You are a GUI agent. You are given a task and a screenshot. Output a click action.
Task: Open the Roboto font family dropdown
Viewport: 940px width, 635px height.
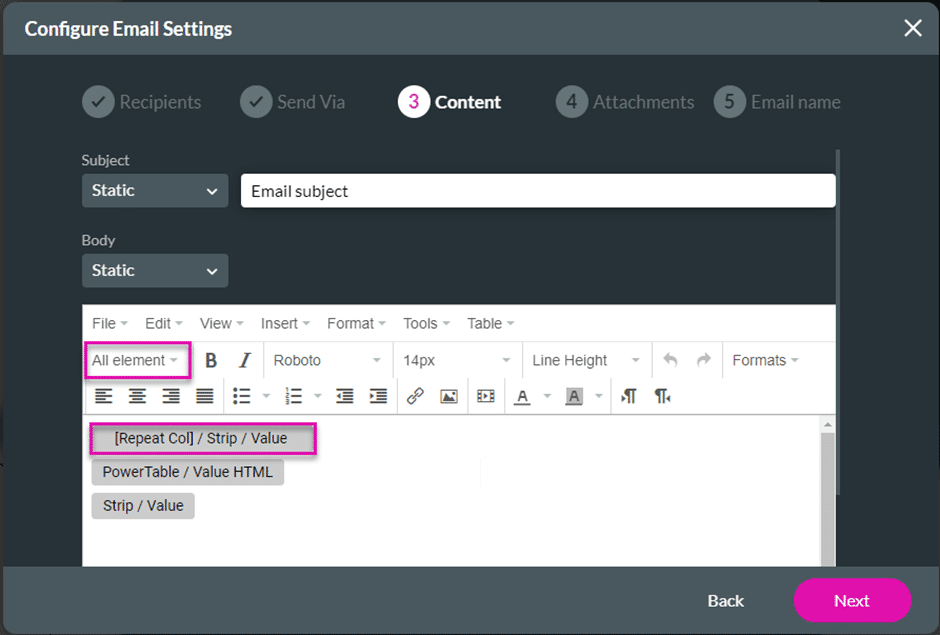327,361
